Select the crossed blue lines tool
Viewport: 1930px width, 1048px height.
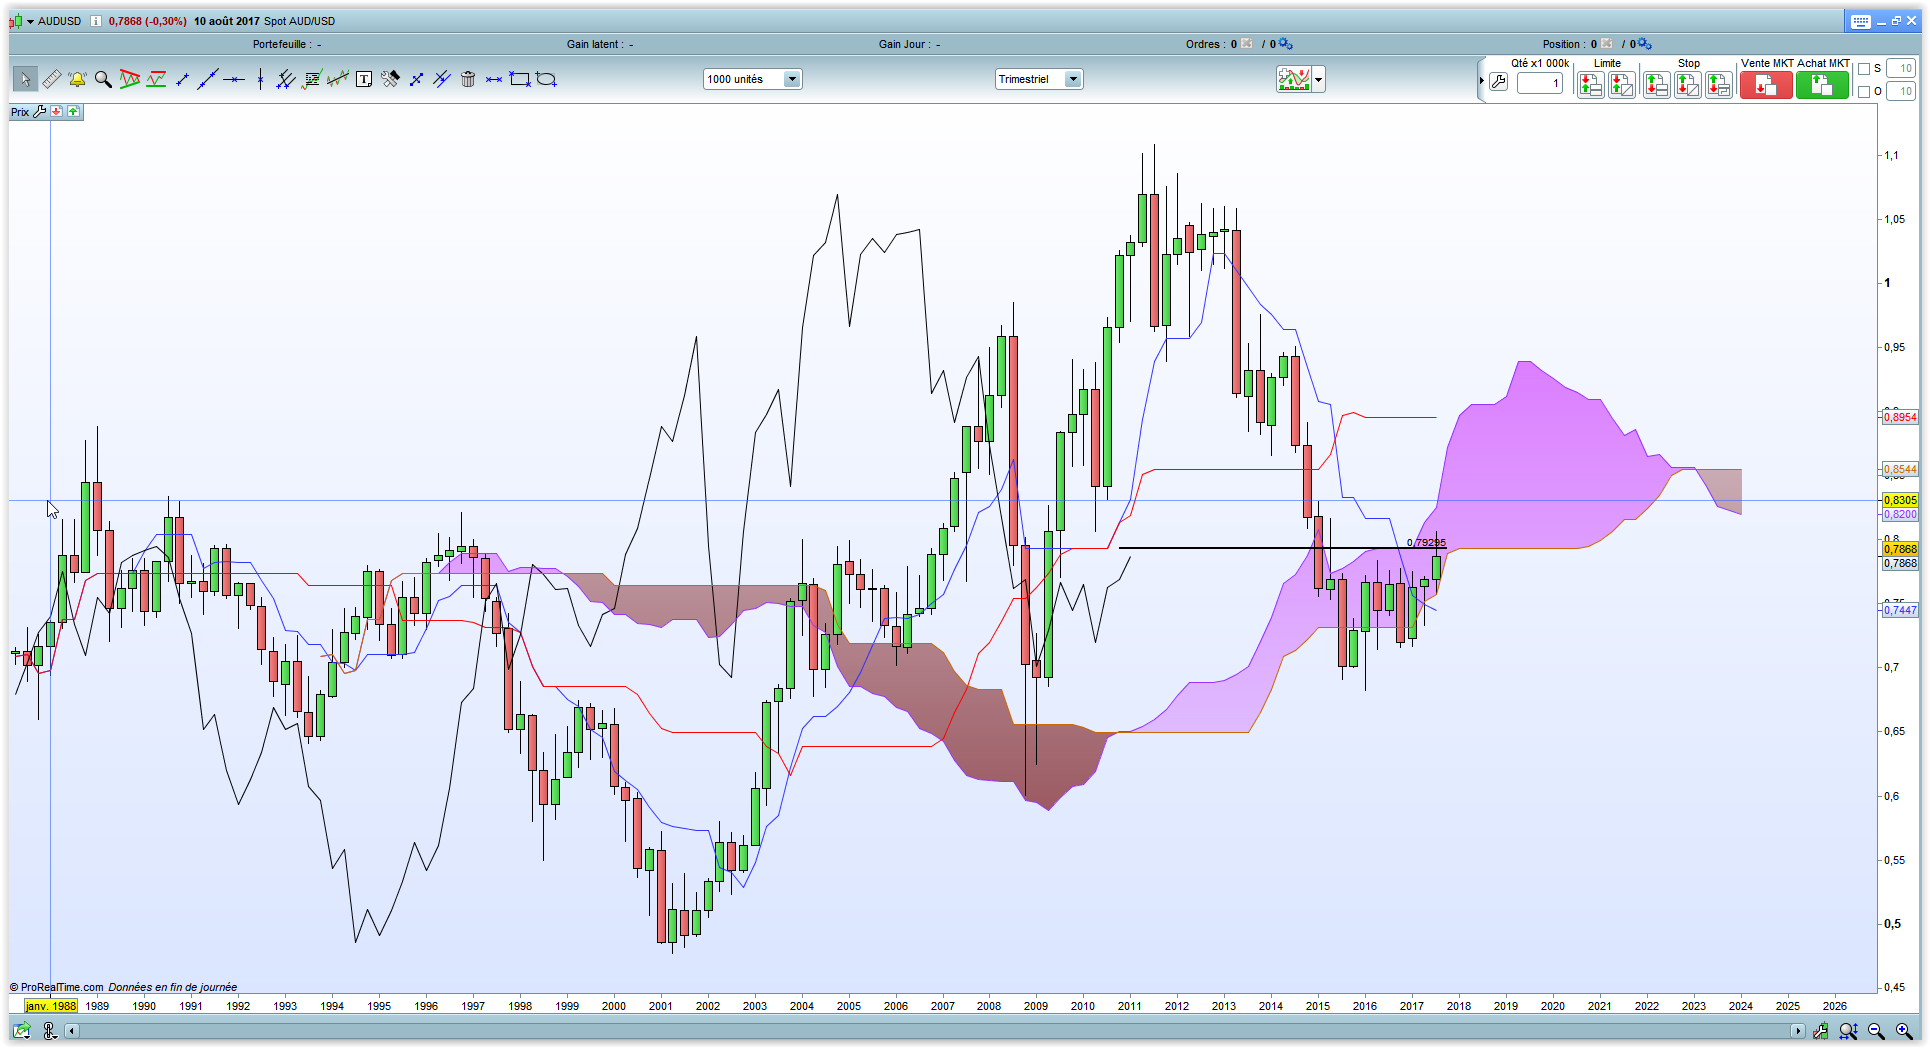click(442, 79)
